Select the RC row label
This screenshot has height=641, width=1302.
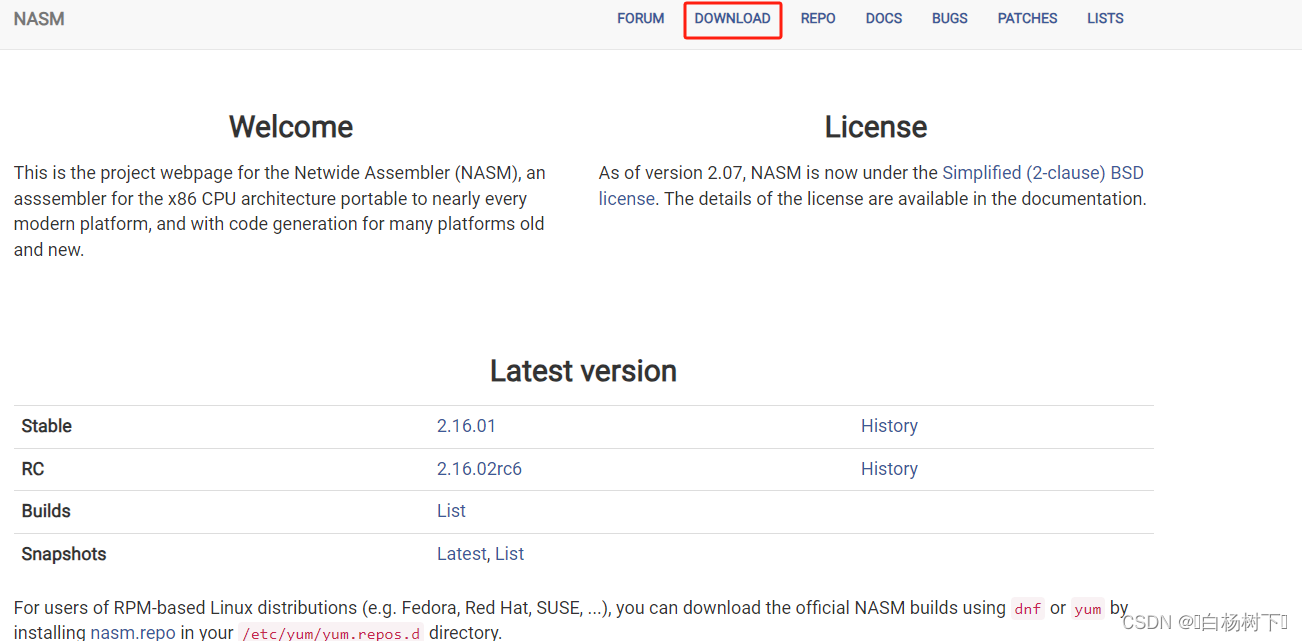33,469
